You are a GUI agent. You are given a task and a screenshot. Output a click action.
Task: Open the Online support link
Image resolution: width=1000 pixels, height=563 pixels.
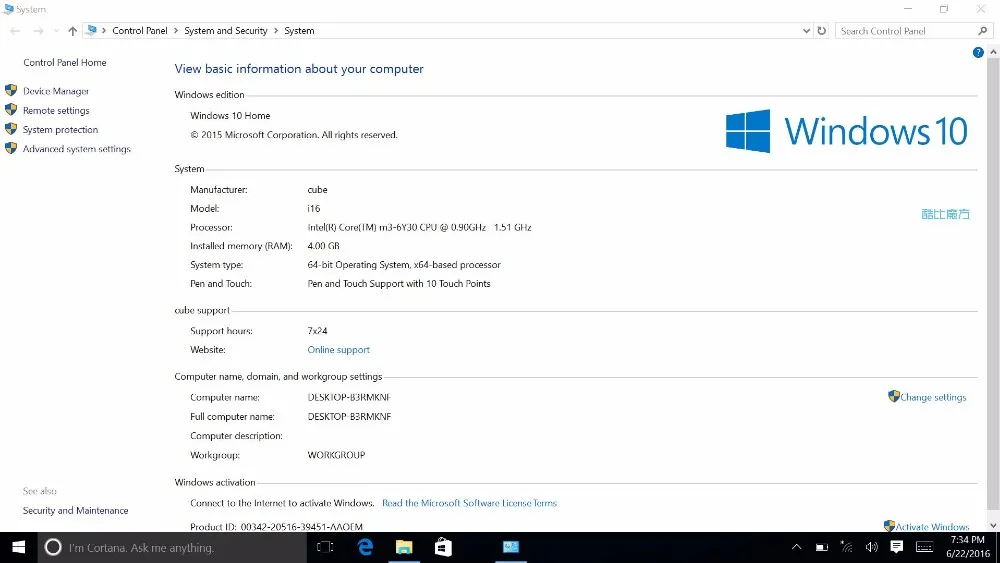point(339,349)
